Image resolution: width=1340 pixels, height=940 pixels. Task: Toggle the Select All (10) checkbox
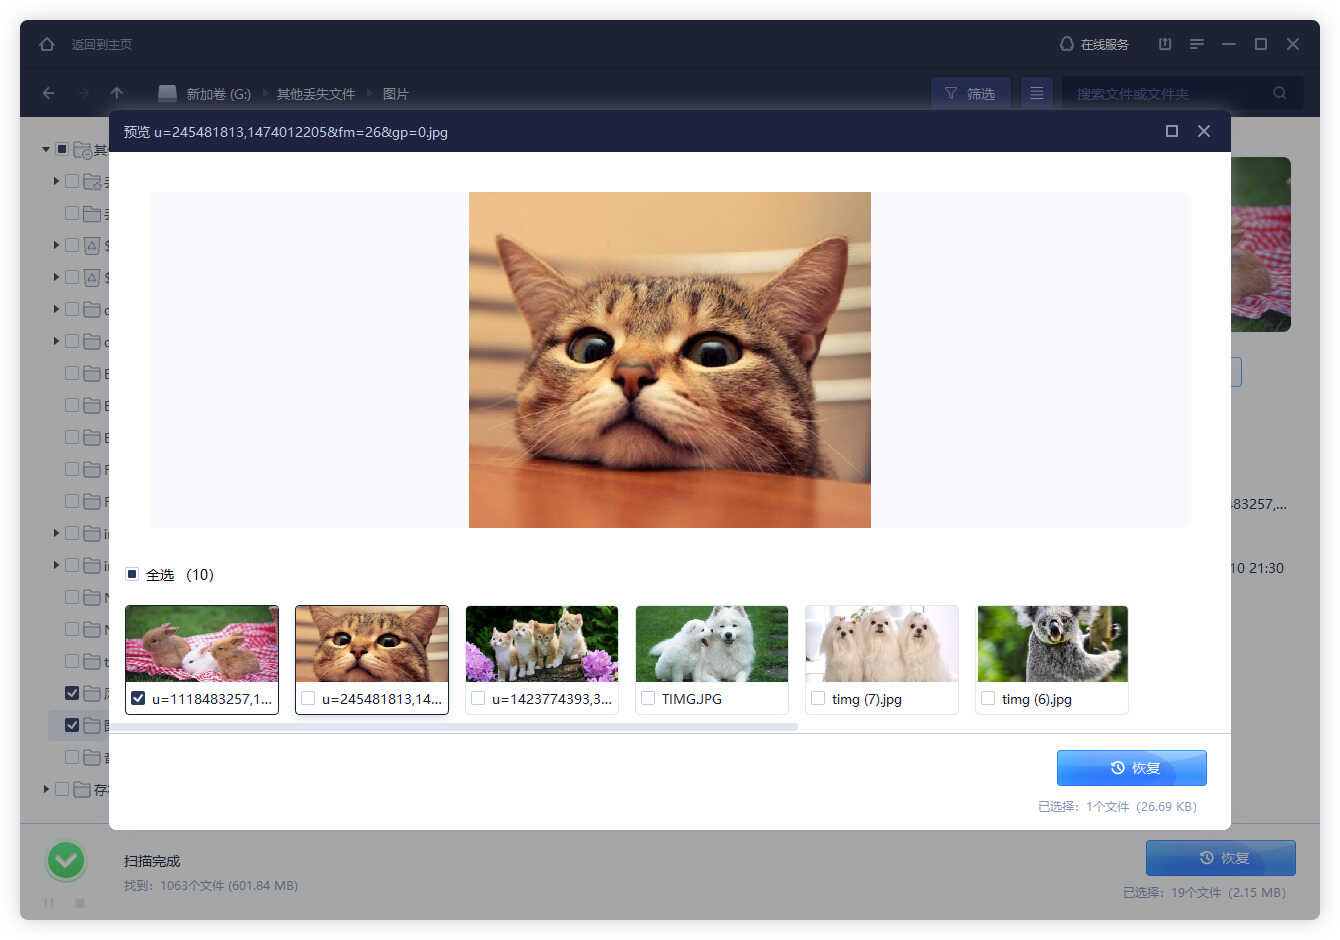132,574
